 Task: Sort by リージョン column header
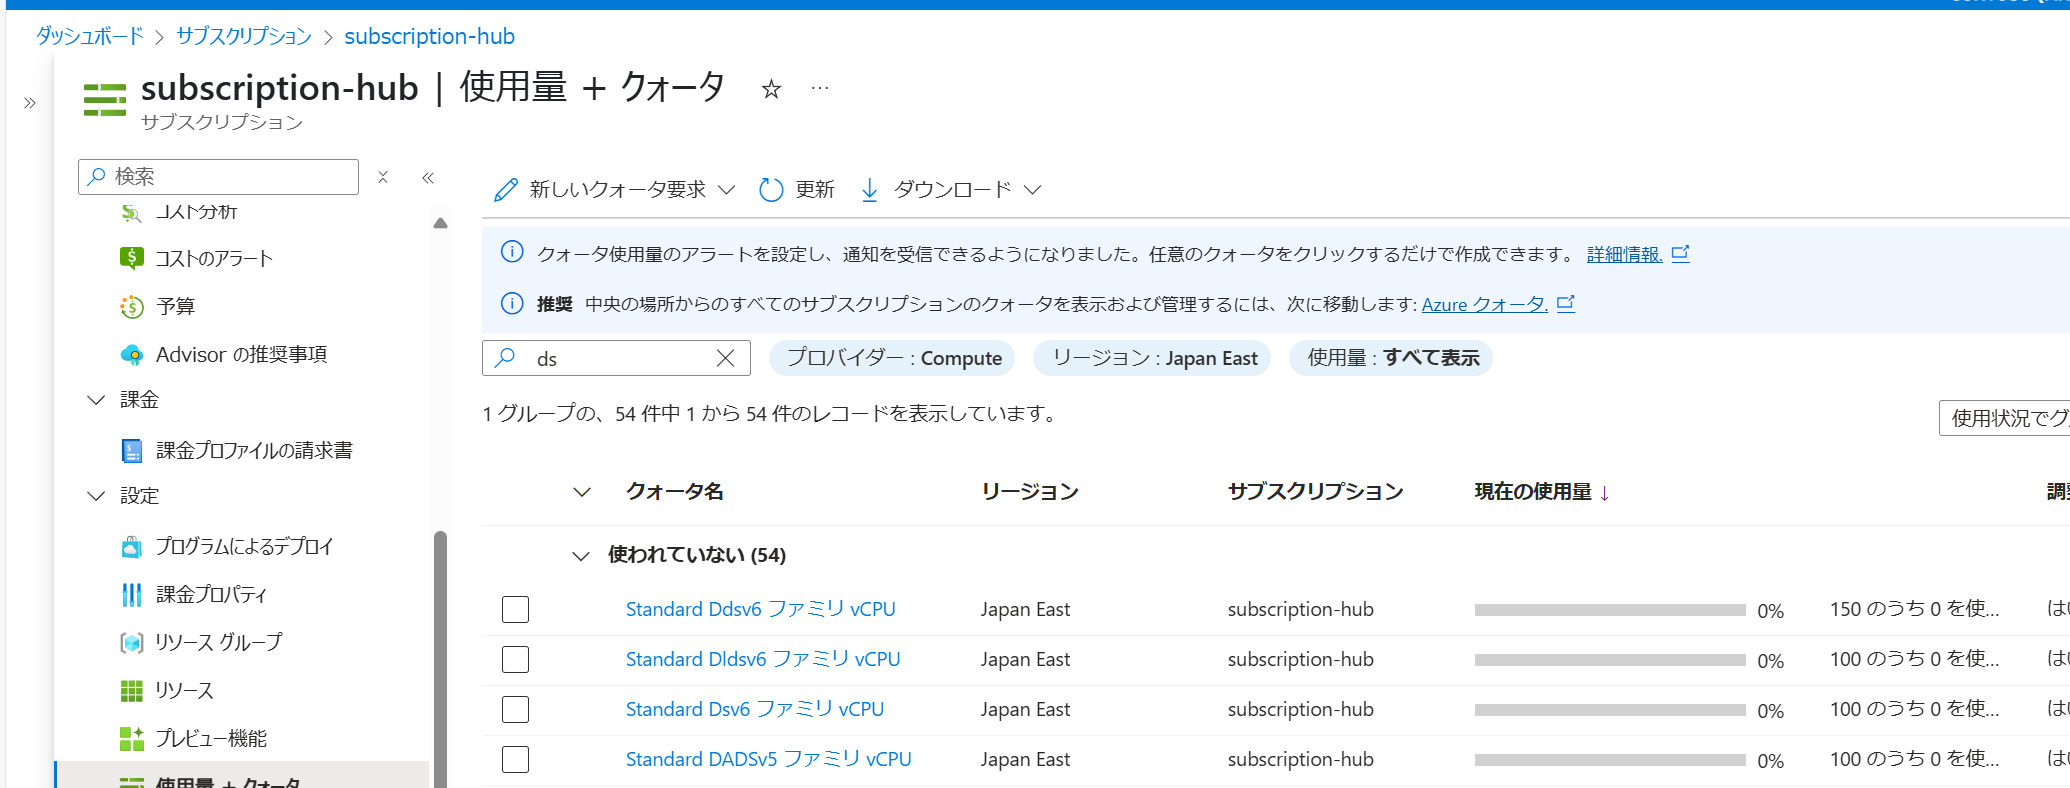pyautogui.click(x=1030, y=491)
